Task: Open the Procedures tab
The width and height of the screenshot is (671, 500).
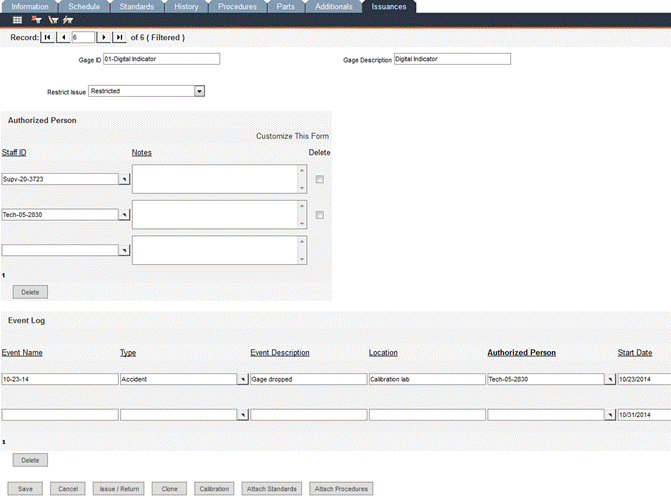Action: (237, 6)
